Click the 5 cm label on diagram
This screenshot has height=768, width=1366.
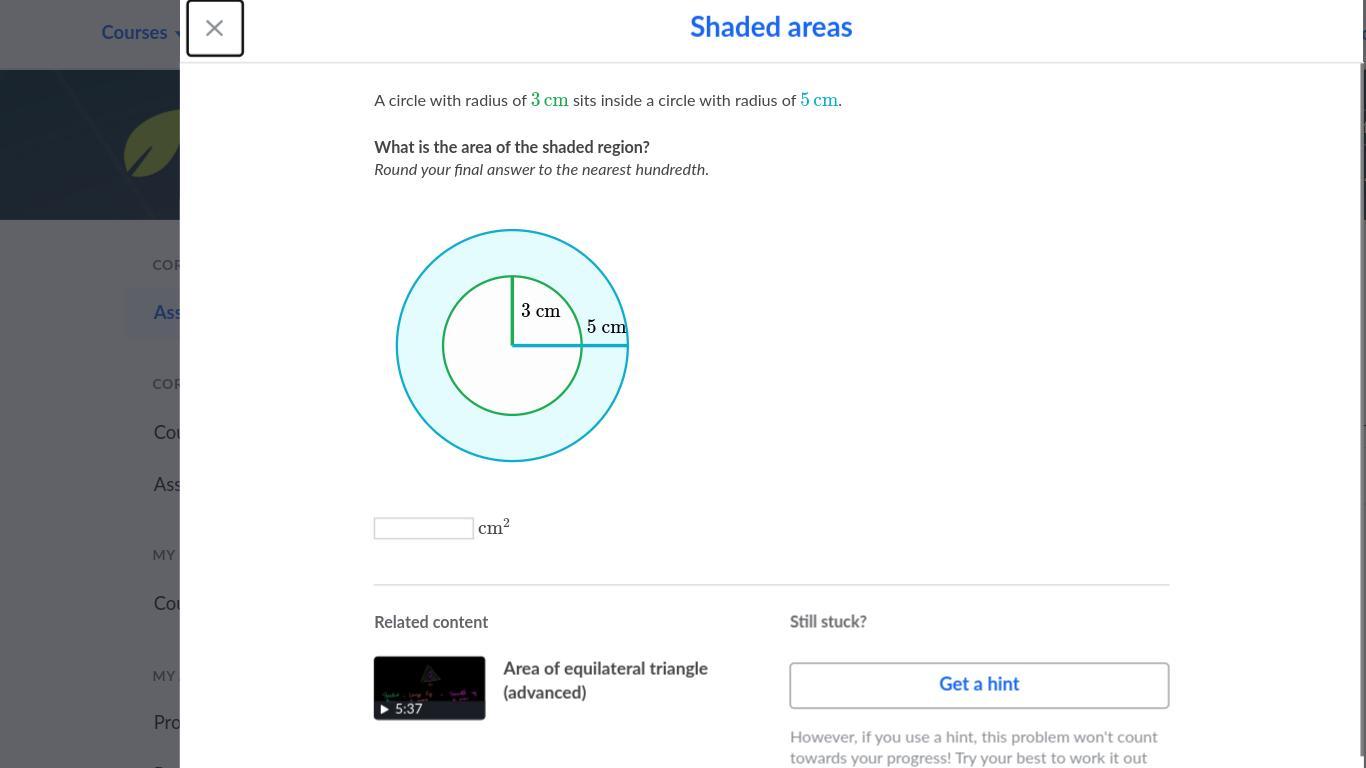(606, 327)
